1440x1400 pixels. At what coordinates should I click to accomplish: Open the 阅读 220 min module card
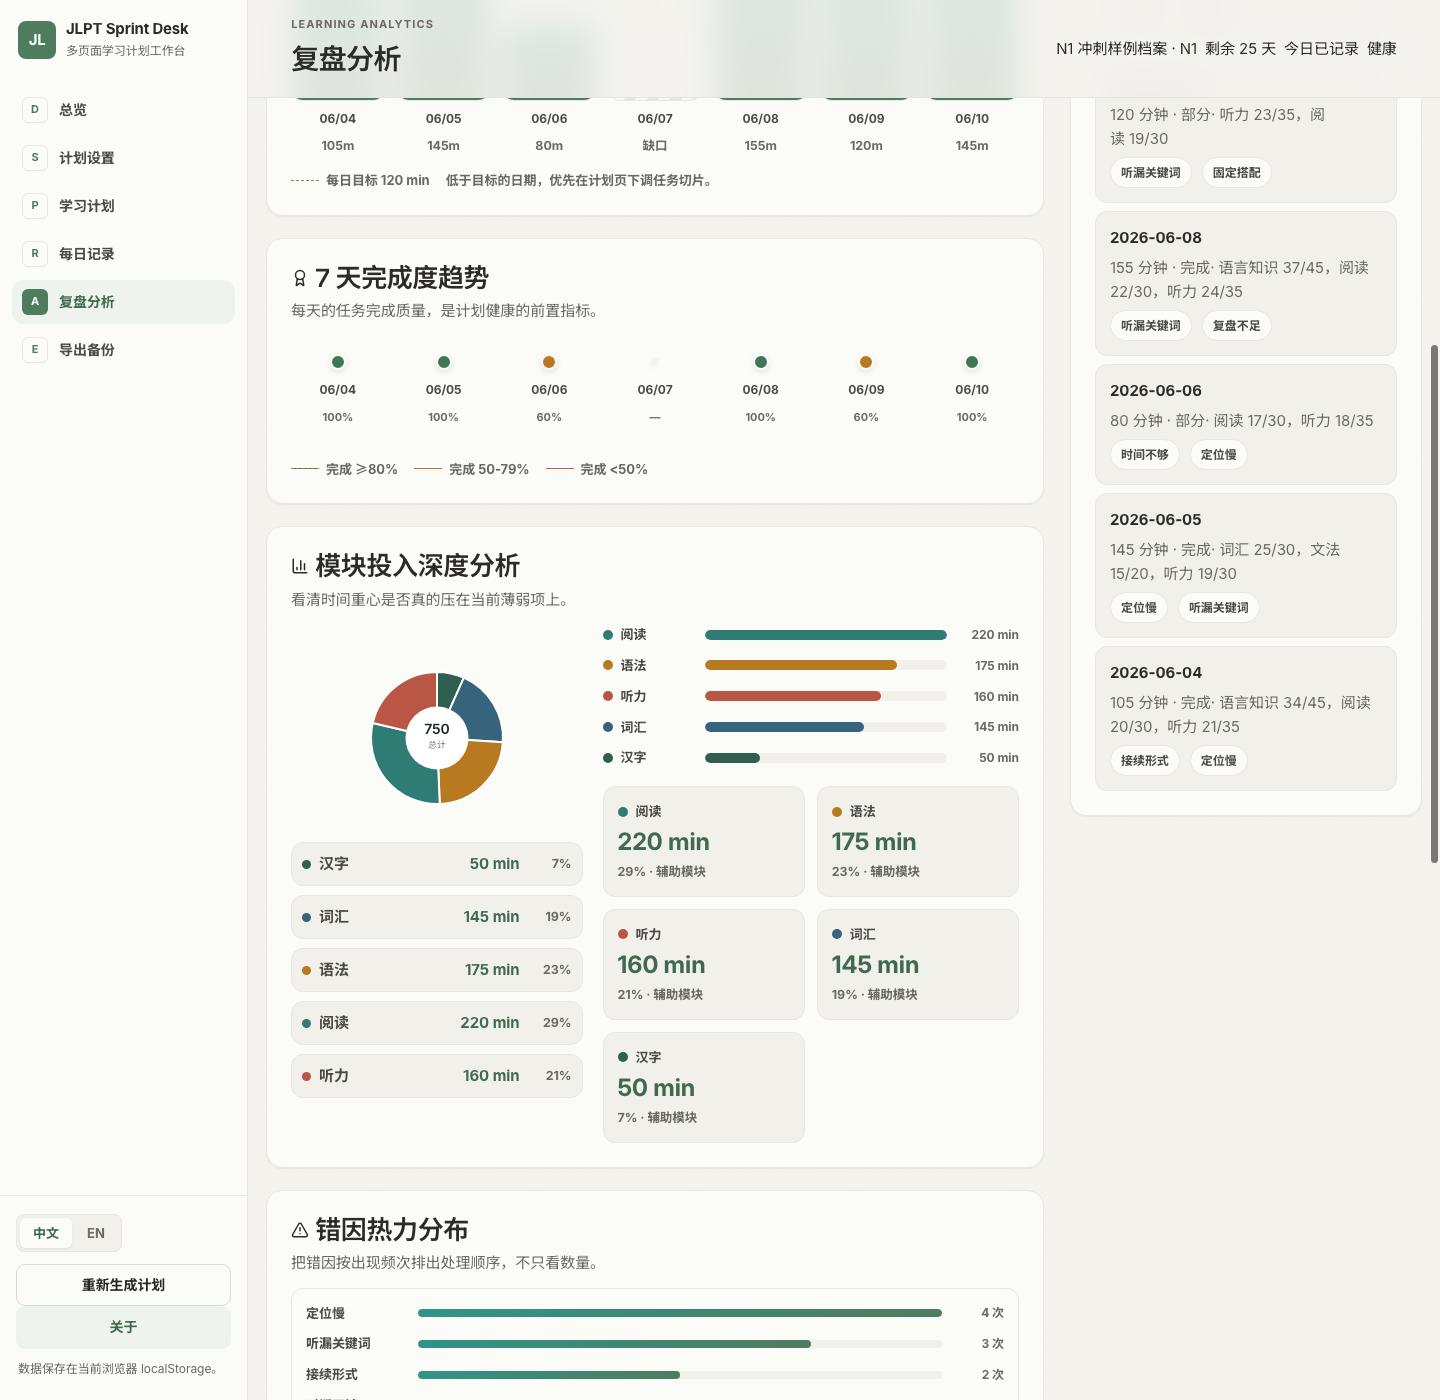[704, 842]
